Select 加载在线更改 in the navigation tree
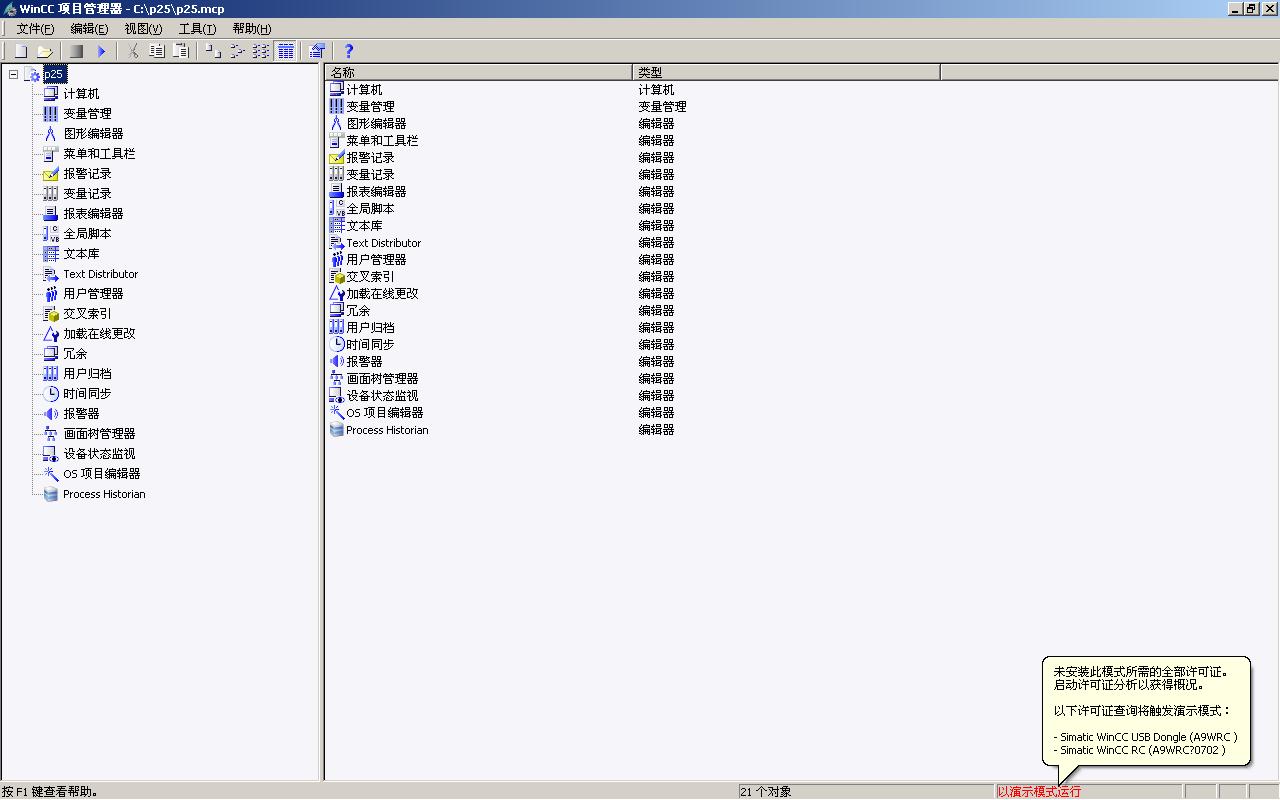This screenshot has height=800, width=1280. 99,334
